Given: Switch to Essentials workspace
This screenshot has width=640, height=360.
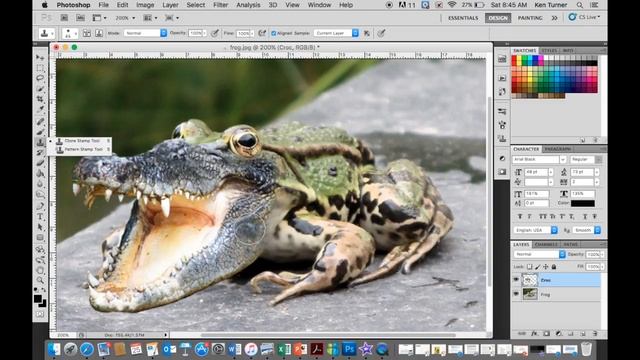Looking at the screenshot, I should click(x=463, y=18).
